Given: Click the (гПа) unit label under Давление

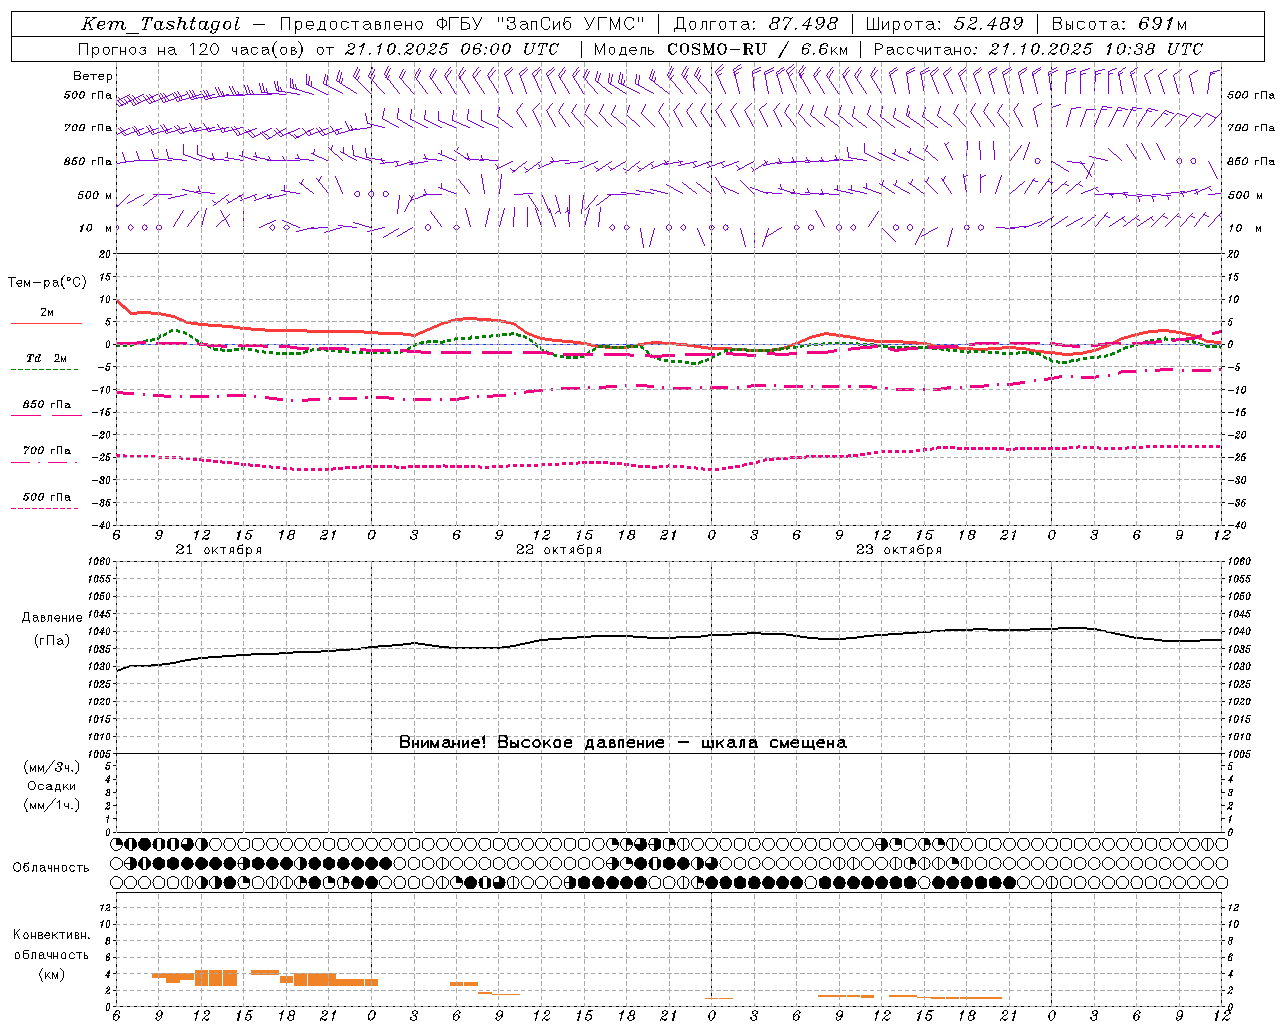Looking at the screenshot, I should pos(52,640).
